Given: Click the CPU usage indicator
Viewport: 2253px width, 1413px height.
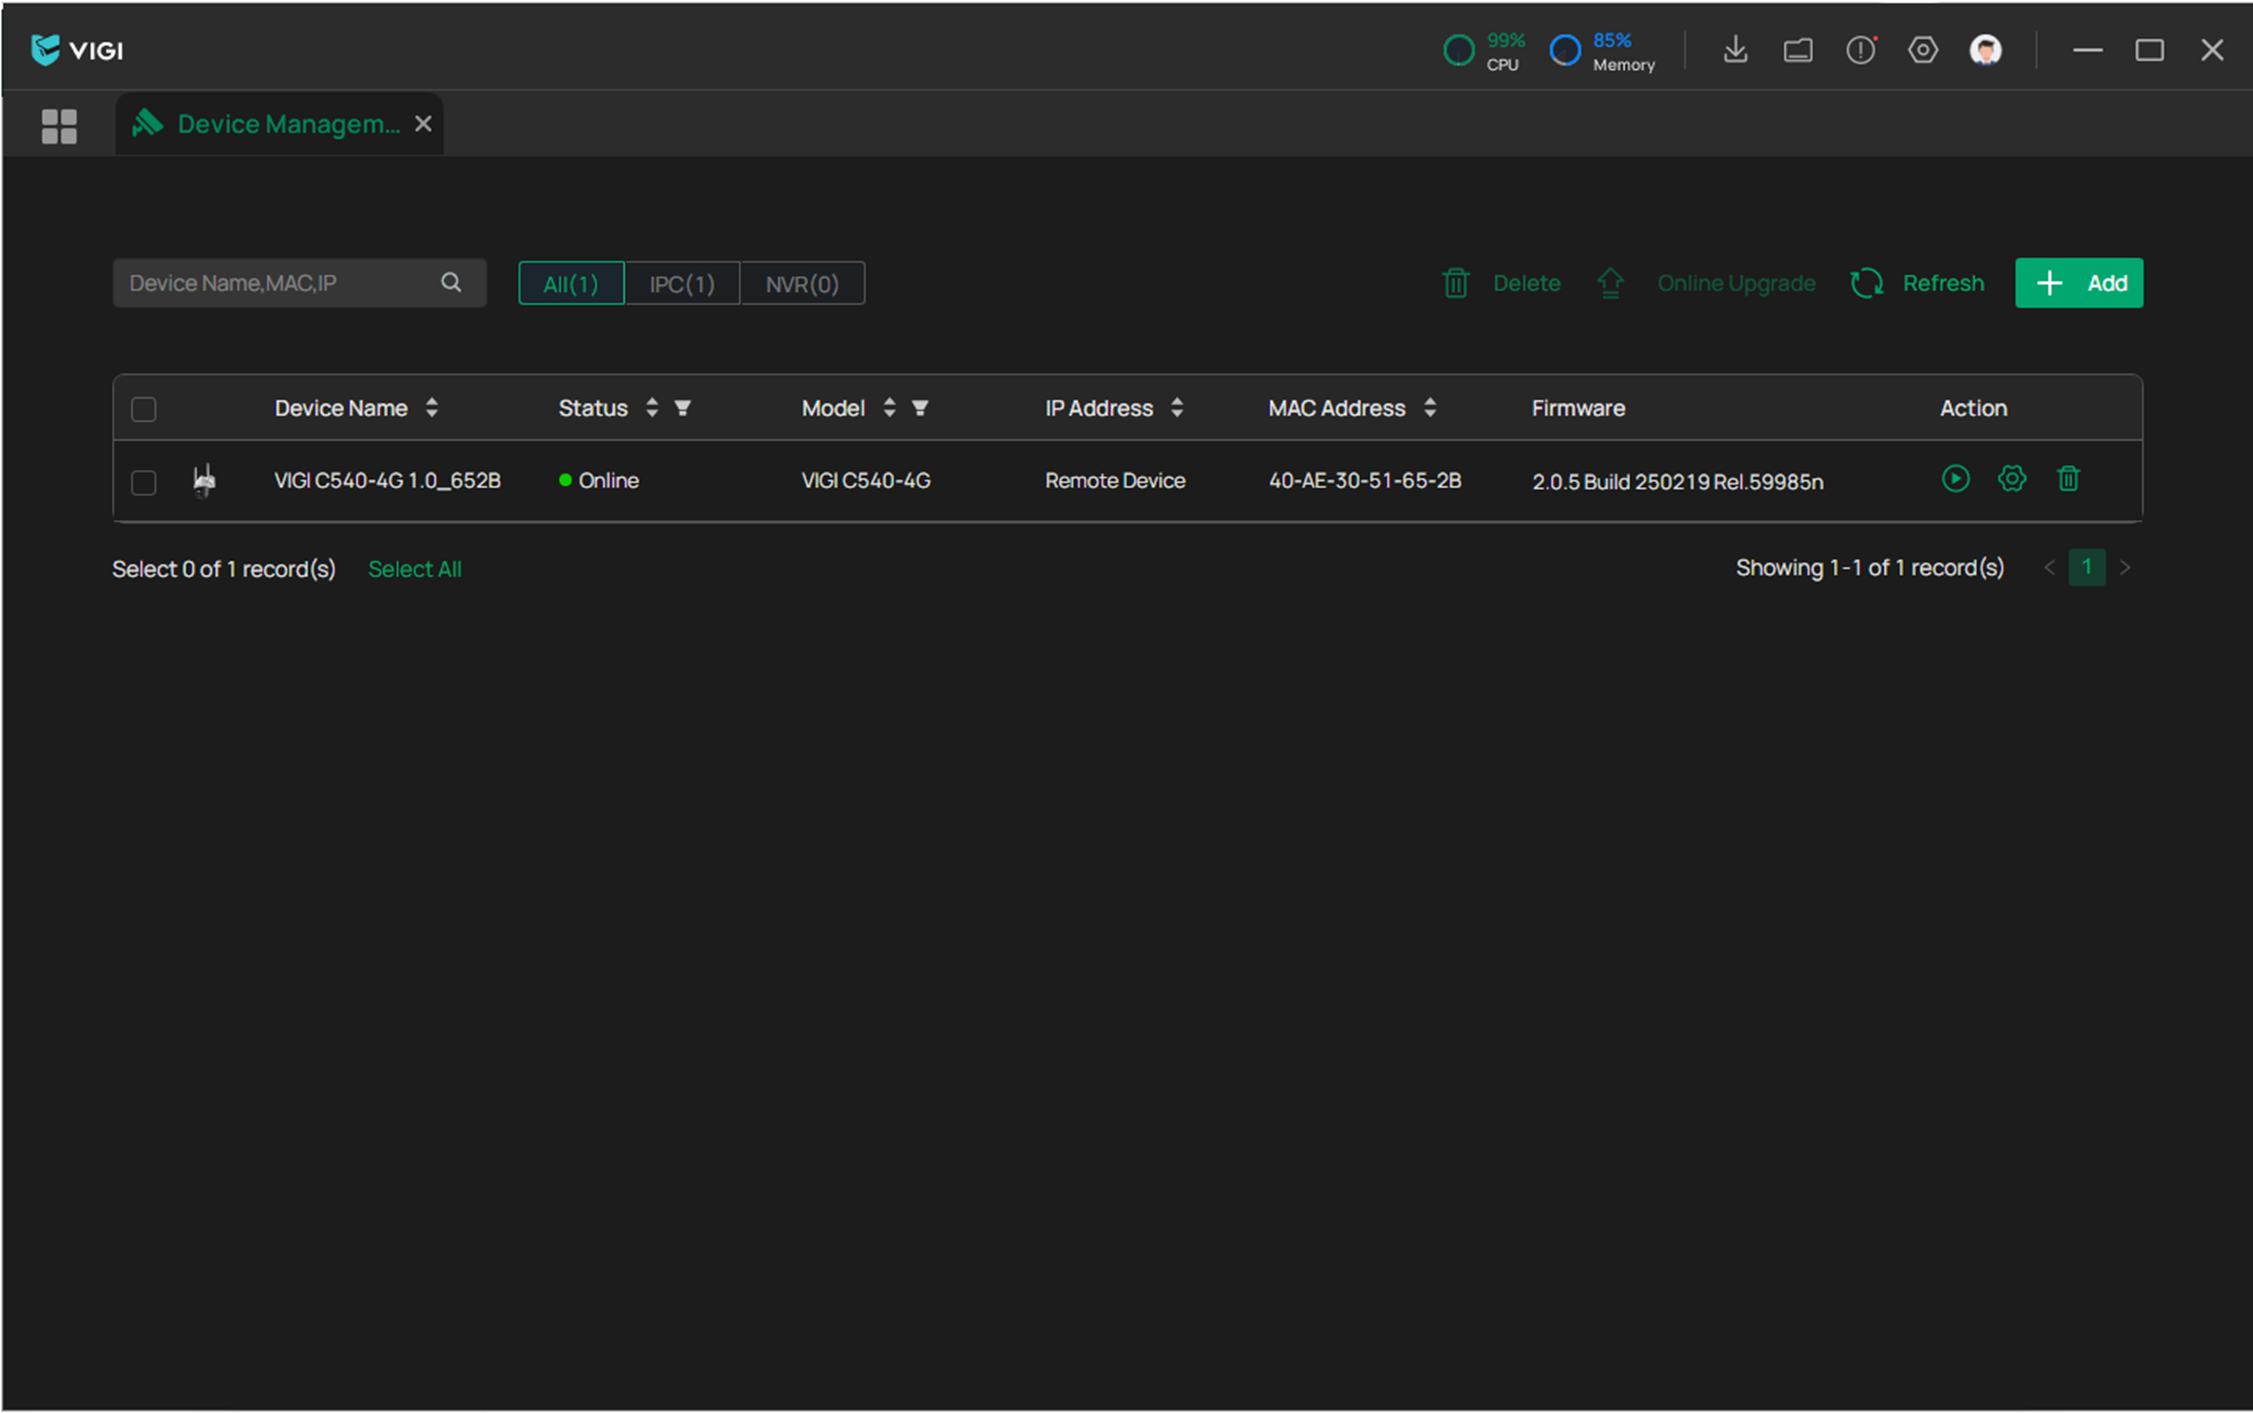Looking at the screenshot, I should pos(1484,51).
